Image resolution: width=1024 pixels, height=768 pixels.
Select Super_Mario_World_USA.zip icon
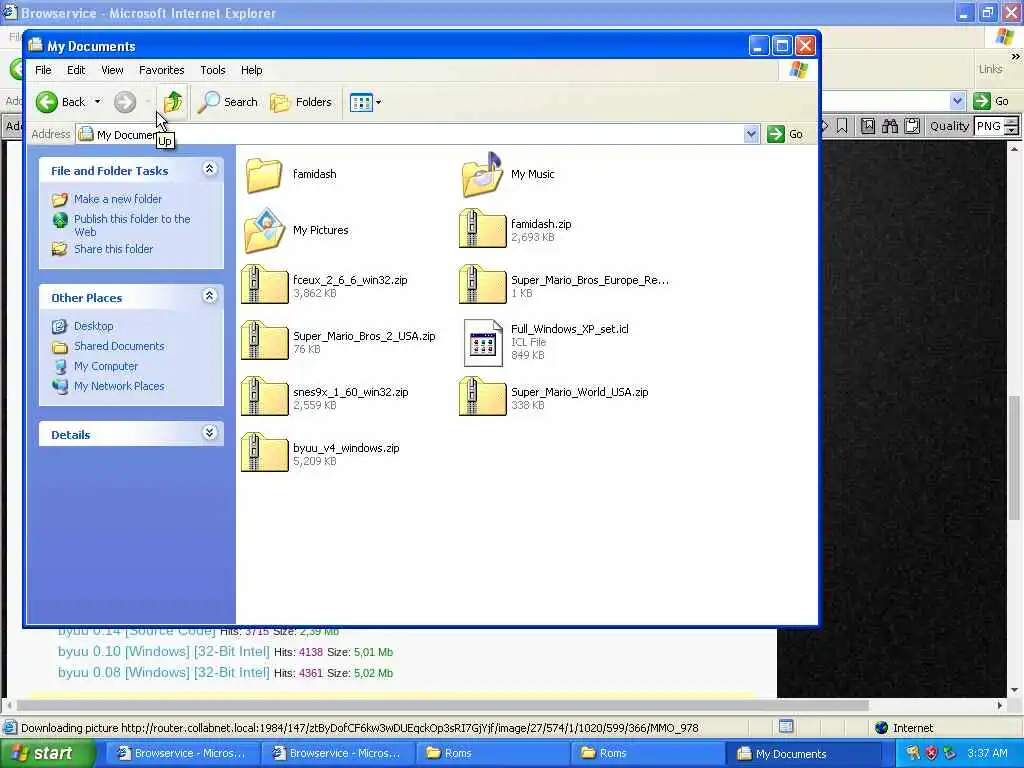pyautogui.click(x=482, y=398)
